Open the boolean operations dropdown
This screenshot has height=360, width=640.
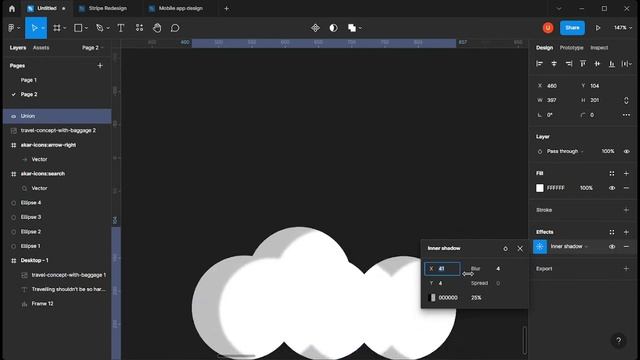360,28
